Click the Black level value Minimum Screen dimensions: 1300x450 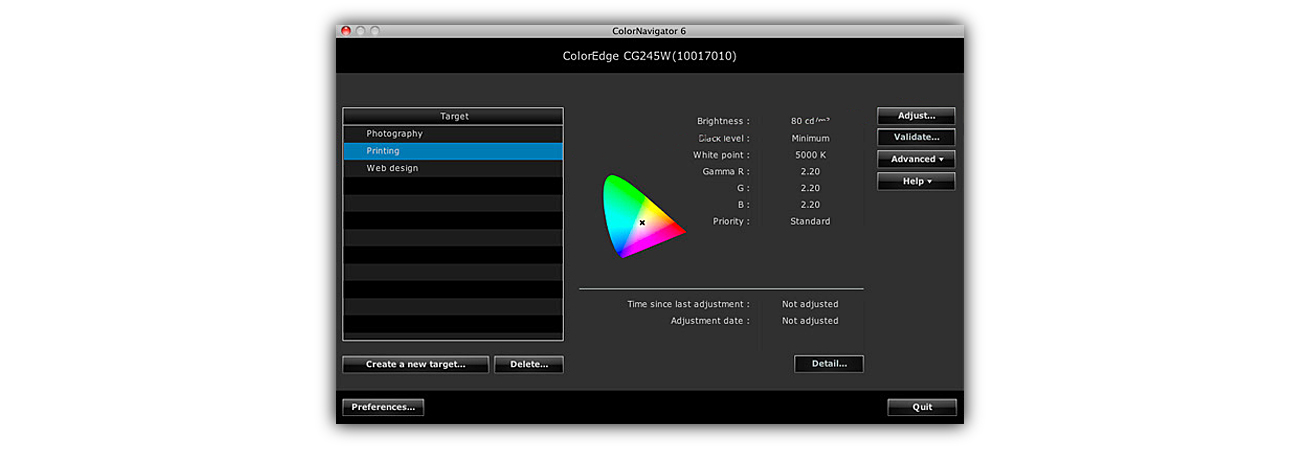pos(810,138)
